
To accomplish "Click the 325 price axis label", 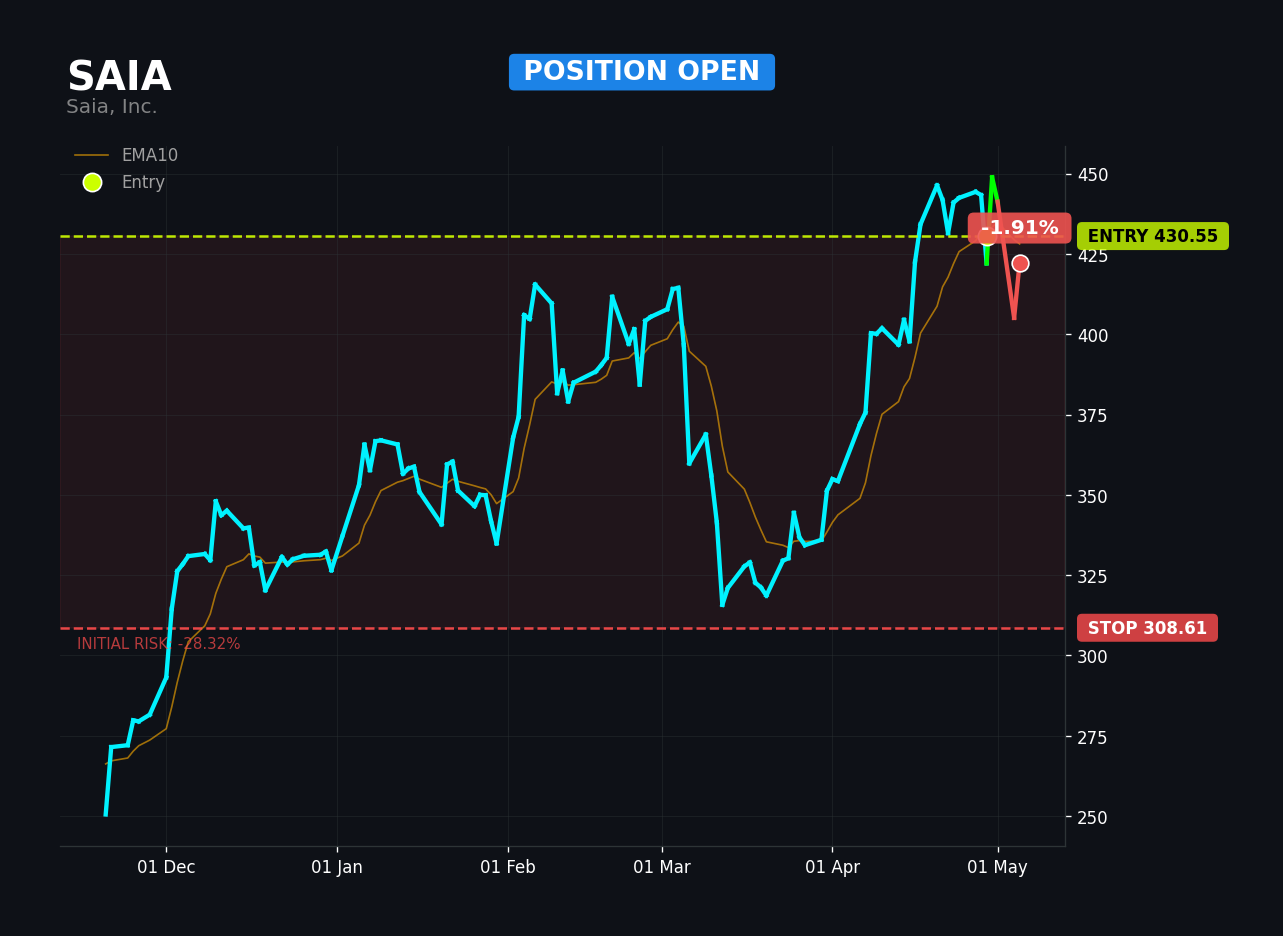I will [1093, 576].
